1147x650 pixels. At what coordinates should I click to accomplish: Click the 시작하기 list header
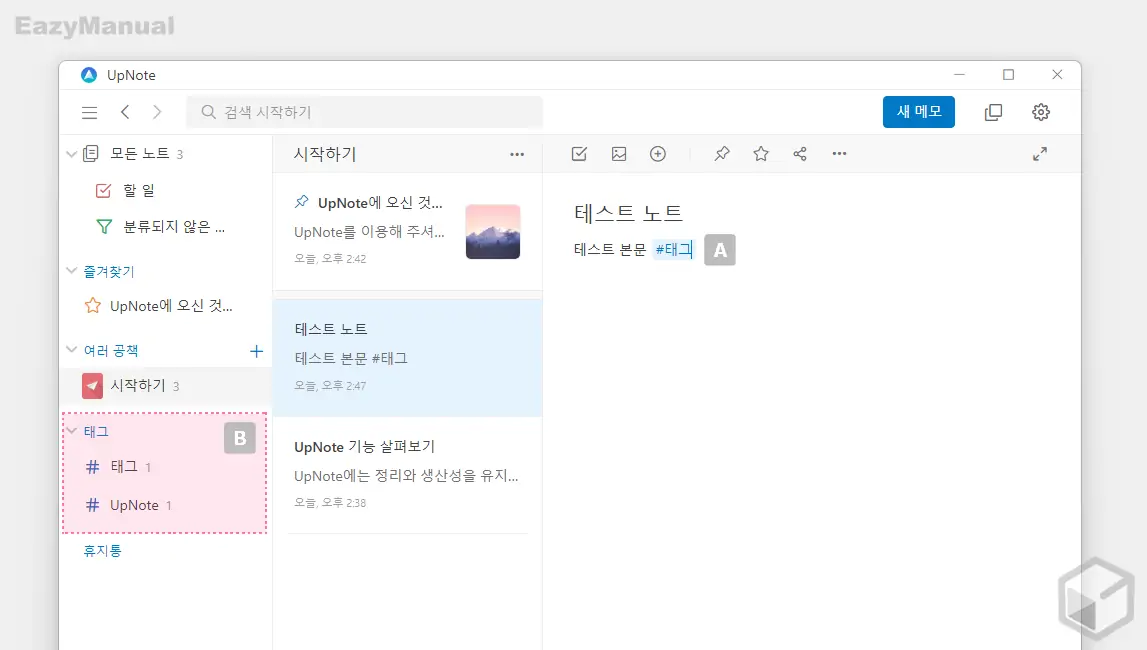tap(325, 154)
